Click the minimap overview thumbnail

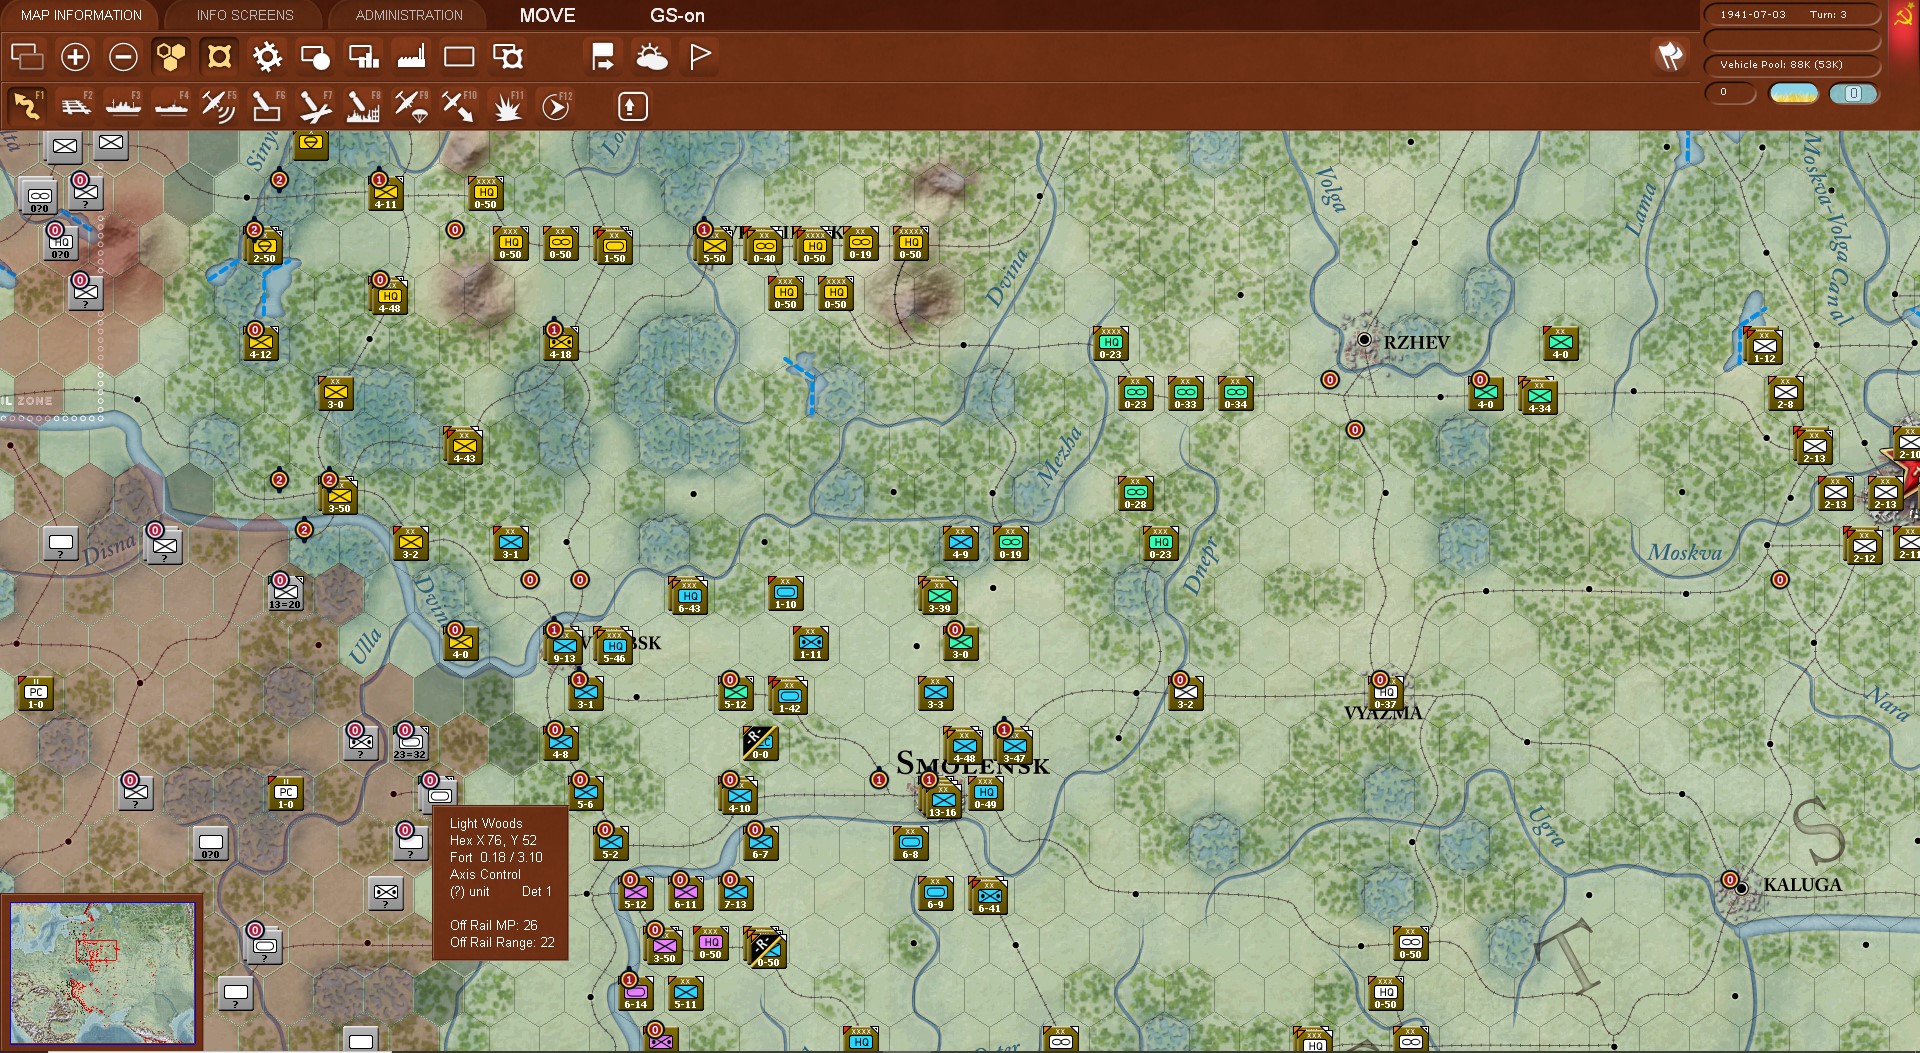[x=102, y=973]
